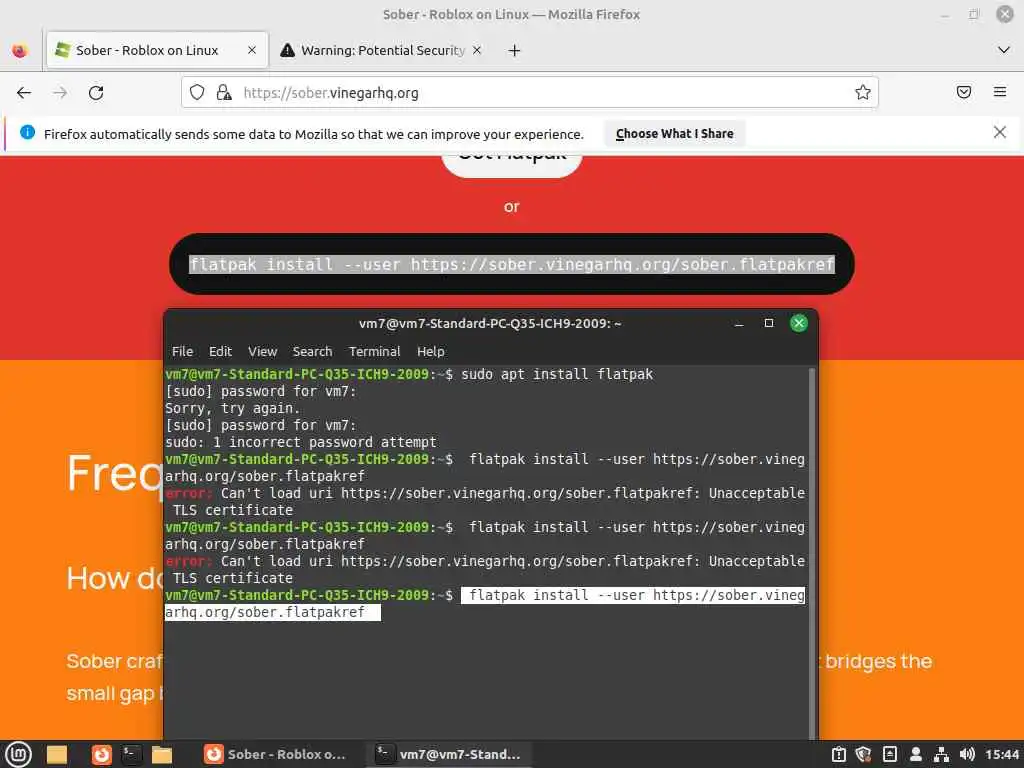Viewport: 1024px width, 768px height.
Task: Close the Warning: Potential Security tab
Action: point(477,50)
